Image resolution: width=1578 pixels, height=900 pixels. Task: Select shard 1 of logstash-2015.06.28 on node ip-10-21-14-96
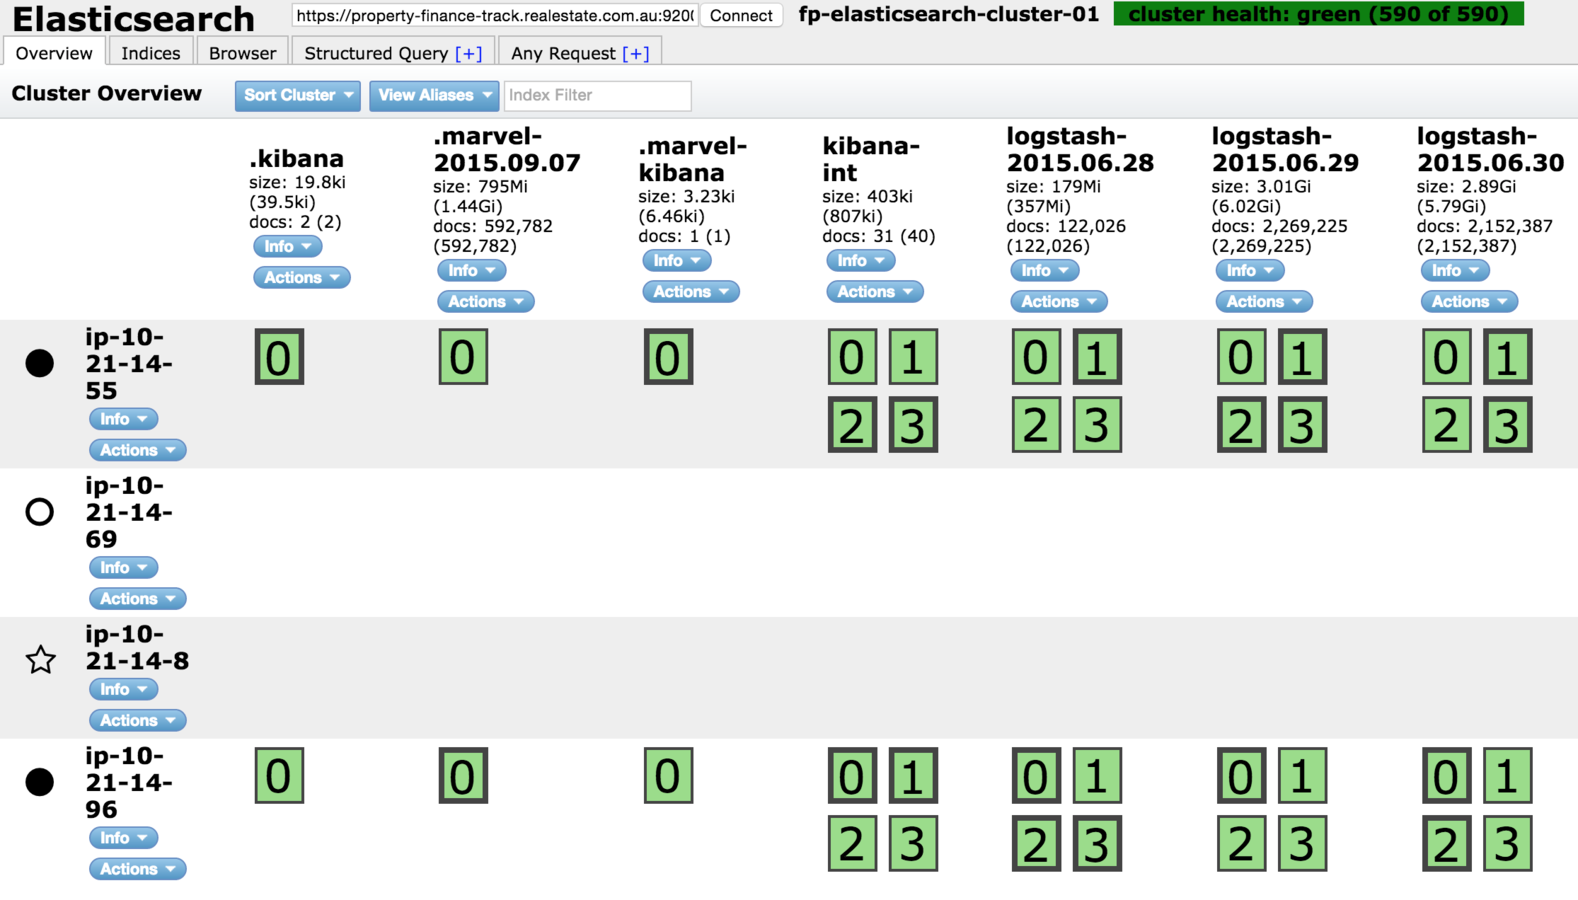click(1097, 776)
